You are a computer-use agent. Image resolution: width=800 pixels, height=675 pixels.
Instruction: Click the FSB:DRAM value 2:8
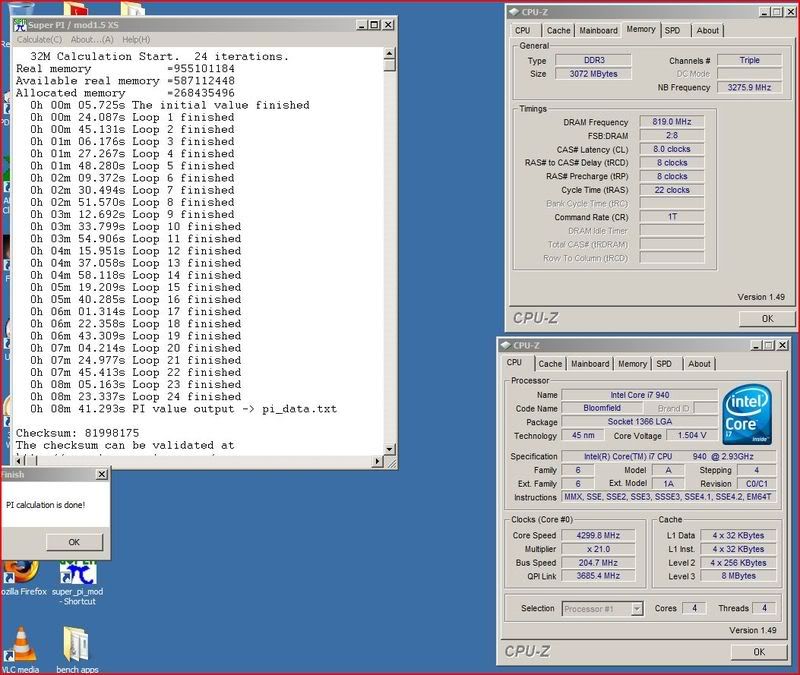tap(672, 135)
